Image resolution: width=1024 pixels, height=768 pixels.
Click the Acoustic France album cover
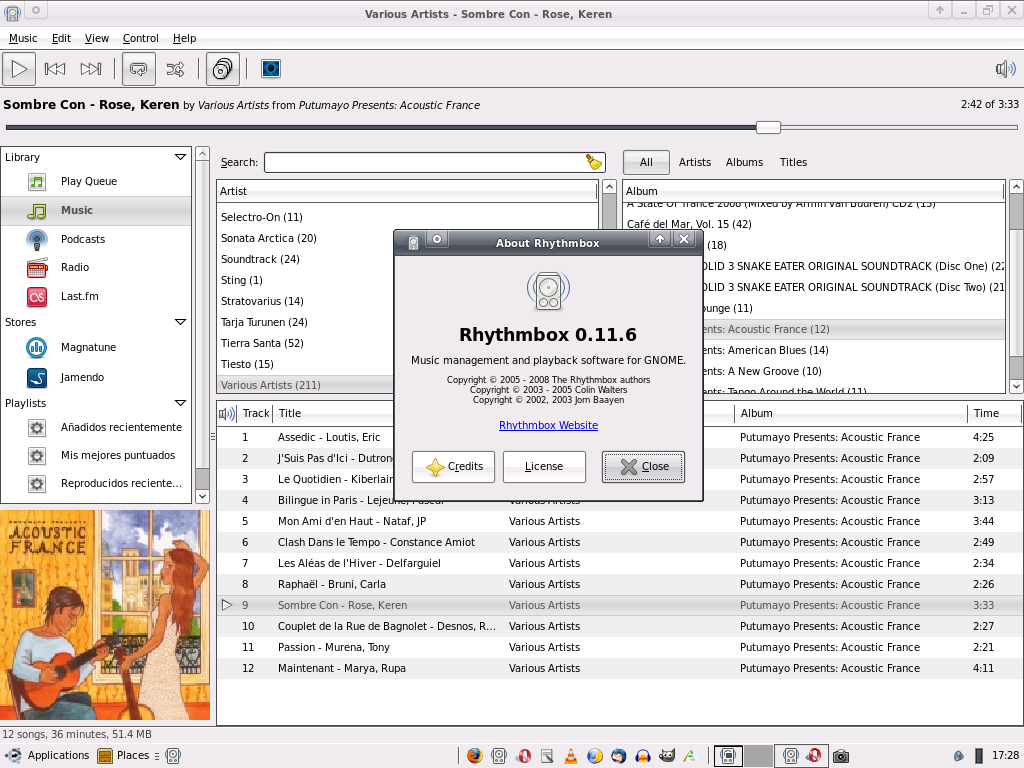[x=105, y=615]
